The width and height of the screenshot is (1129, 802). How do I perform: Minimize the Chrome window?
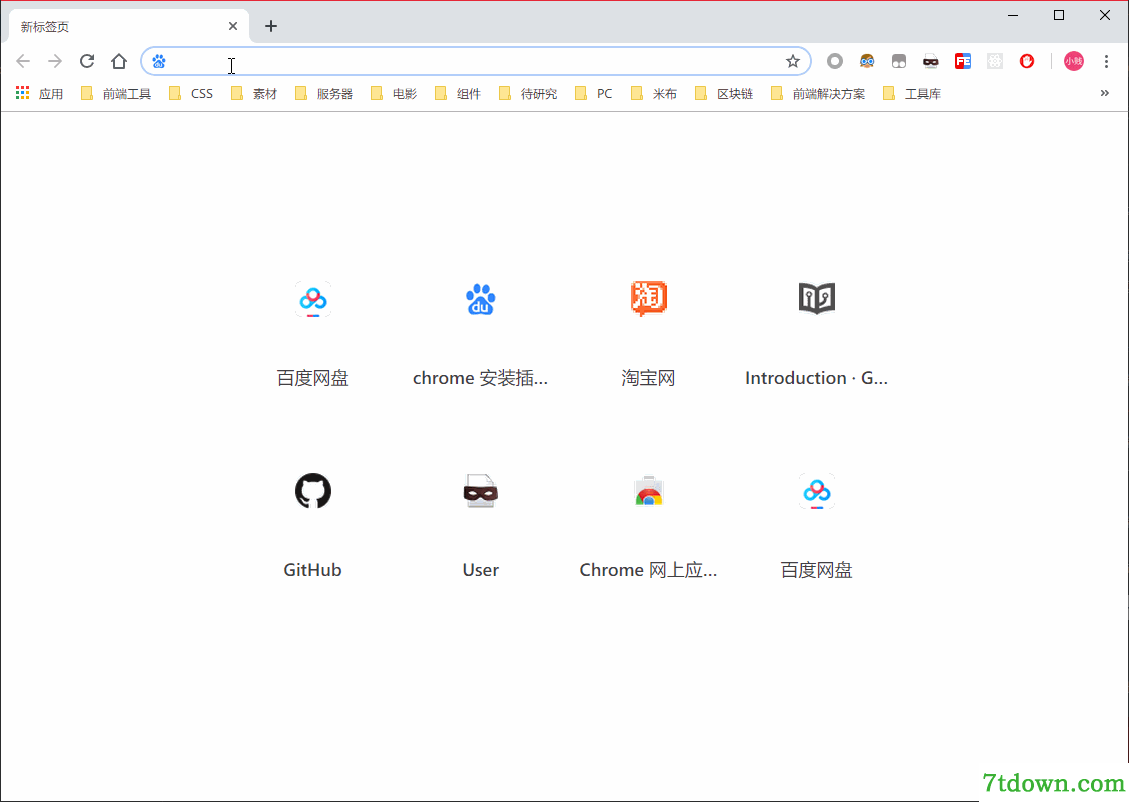[1013, 15]
